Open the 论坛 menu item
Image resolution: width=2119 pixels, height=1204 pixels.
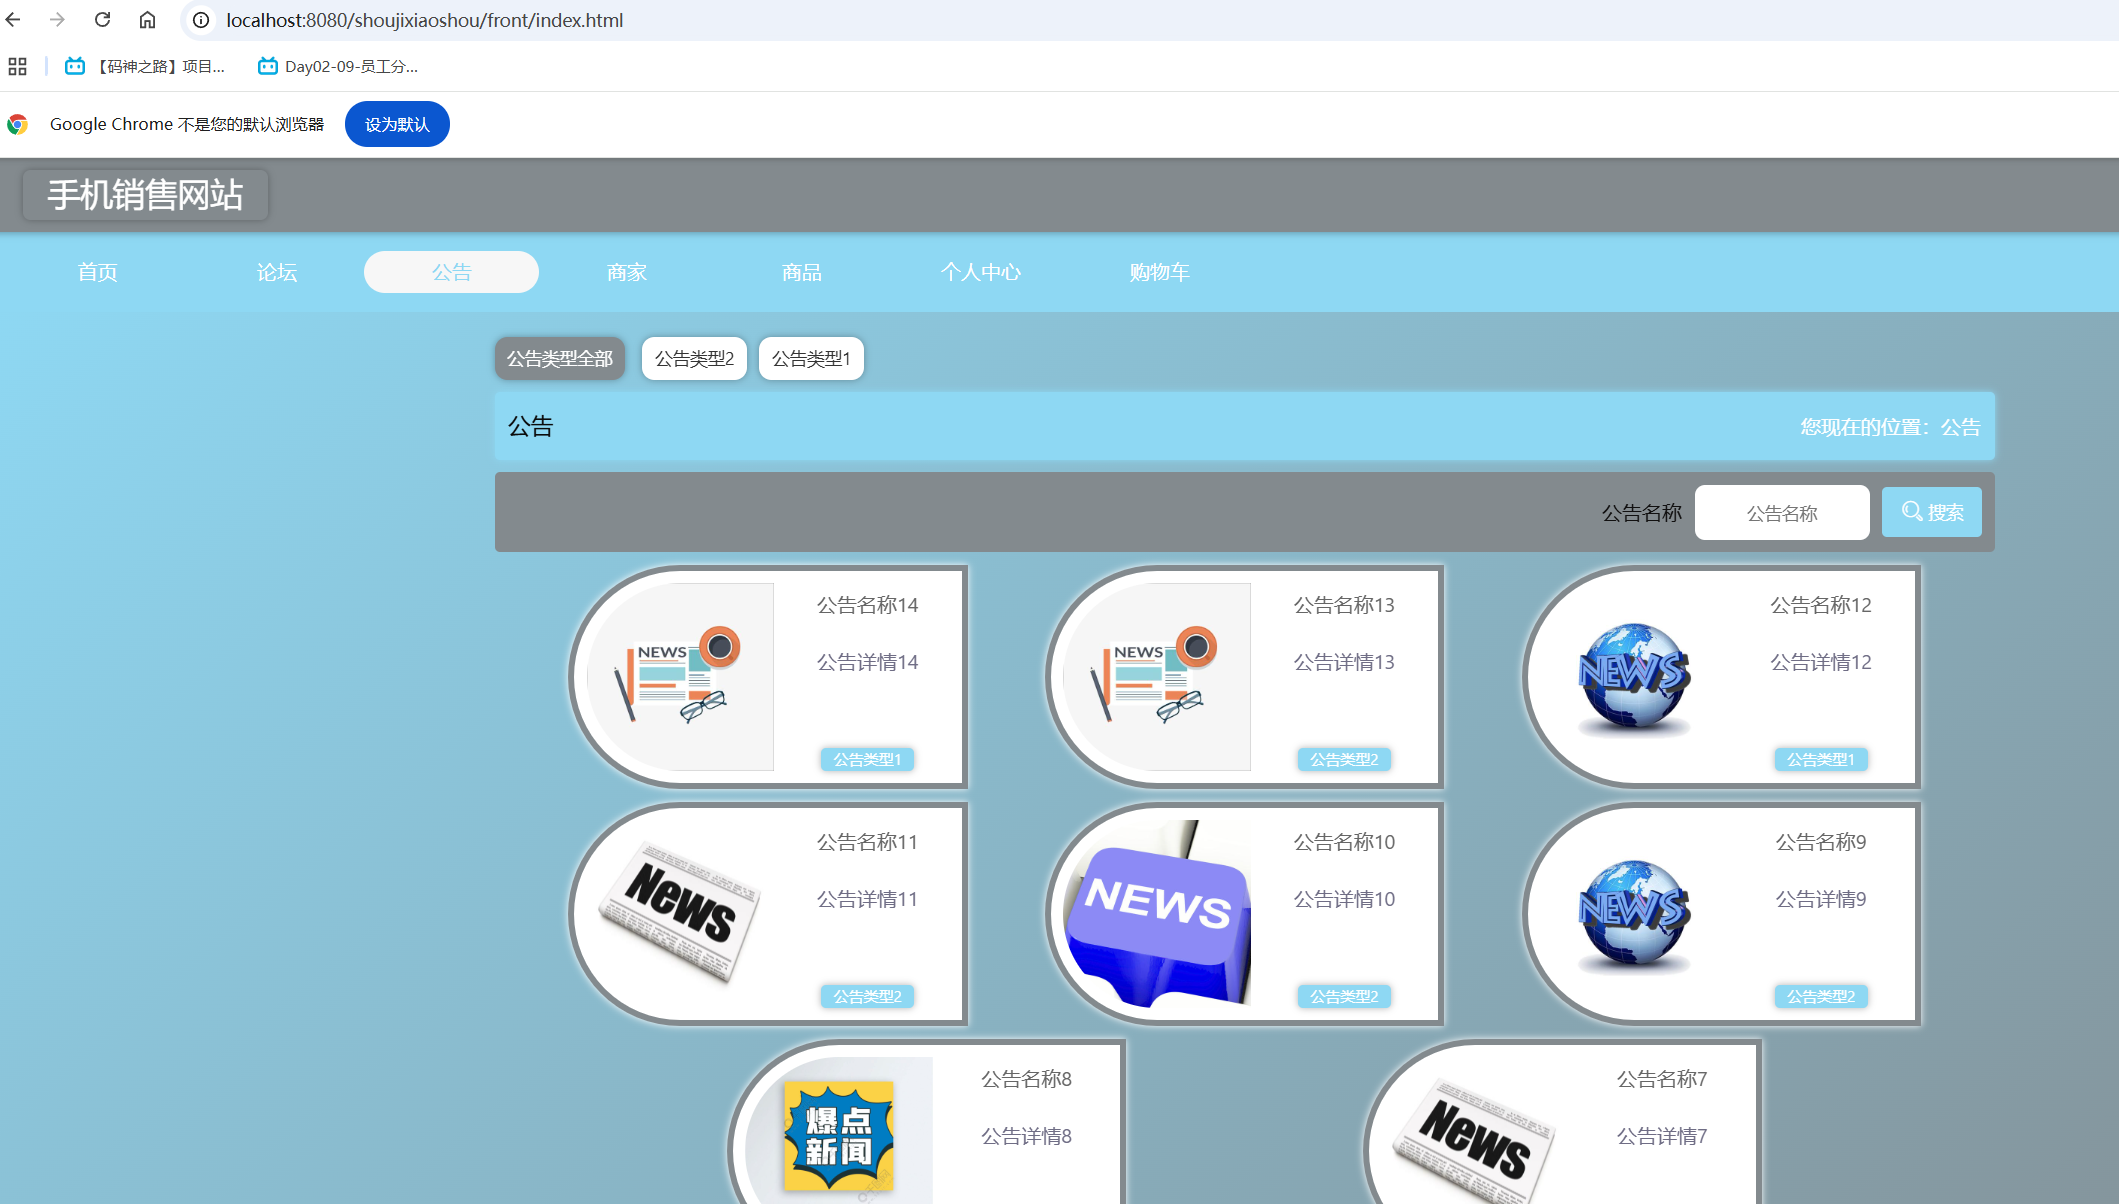coord(277,272)
